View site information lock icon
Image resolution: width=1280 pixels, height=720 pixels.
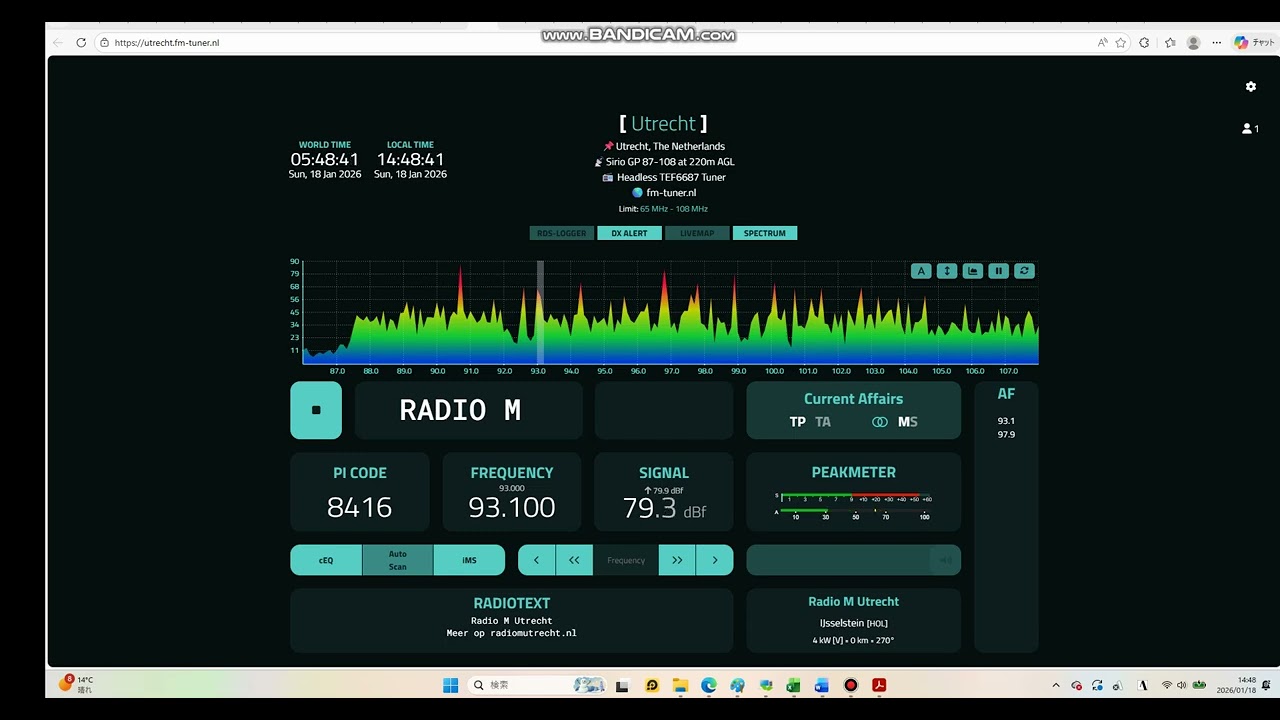[104, 43]
